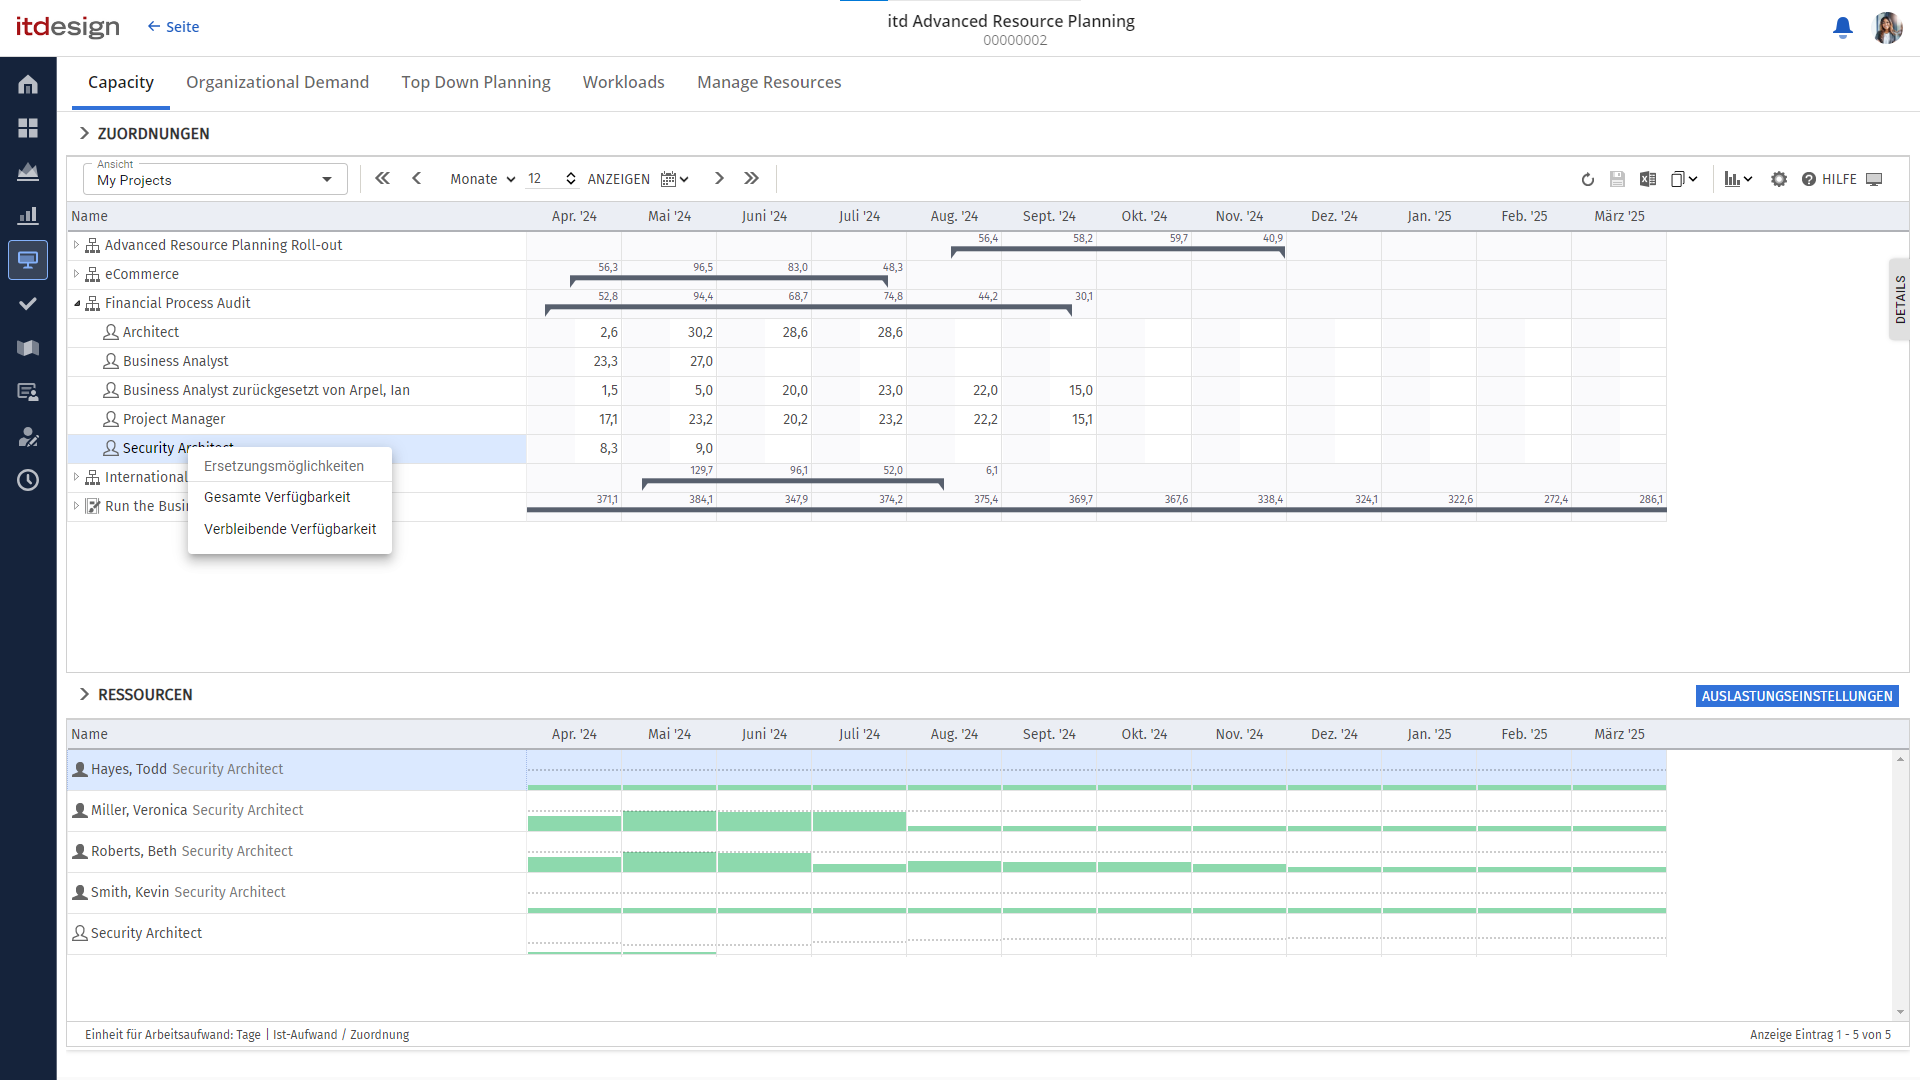Click the save disk icon

[x=1617, y=180]
